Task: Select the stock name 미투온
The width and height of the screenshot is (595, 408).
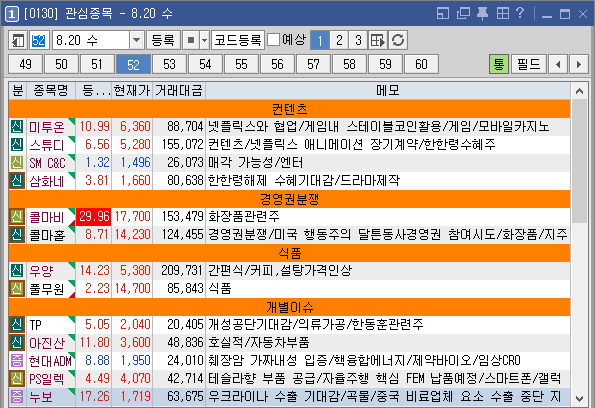Action: (47, 127)
